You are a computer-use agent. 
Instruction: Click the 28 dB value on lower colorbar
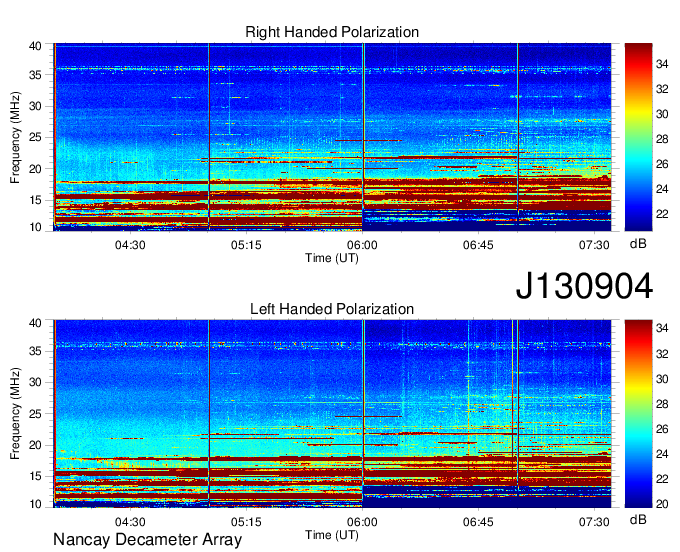662,404
